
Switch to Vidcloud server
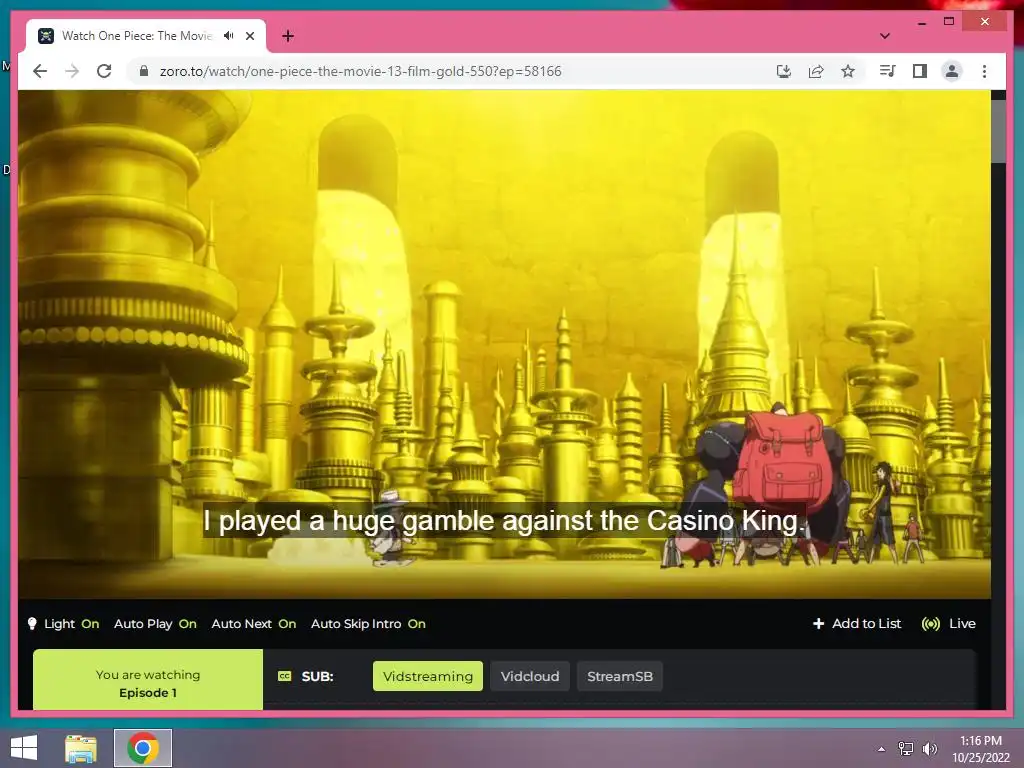pos(530,676)
